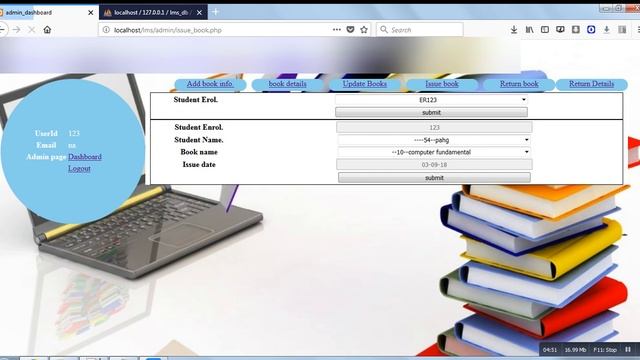Switch to the localhost / 127.0.0.1 tab
The width and height of the screenshot is (640, 360).
click(153, 13)
